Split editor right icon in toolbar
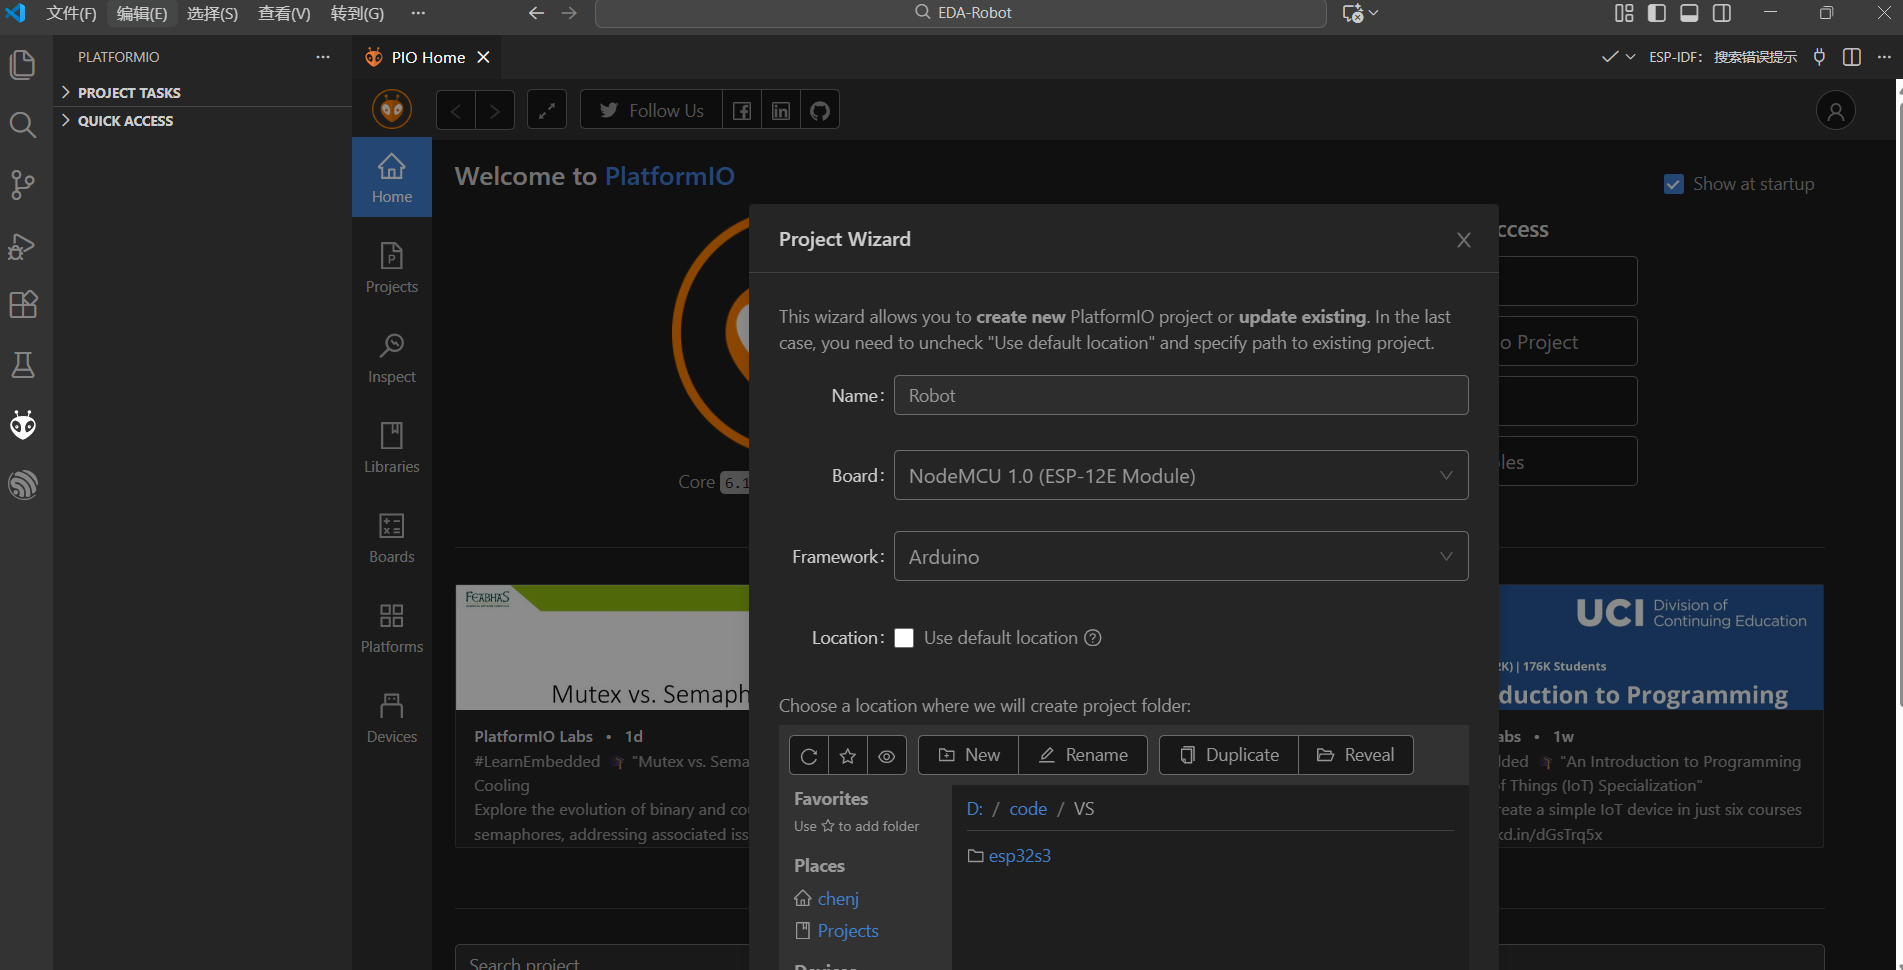Image resolution: width=1903 pixels, height=970 pixels. click(x=1851, y=57)
